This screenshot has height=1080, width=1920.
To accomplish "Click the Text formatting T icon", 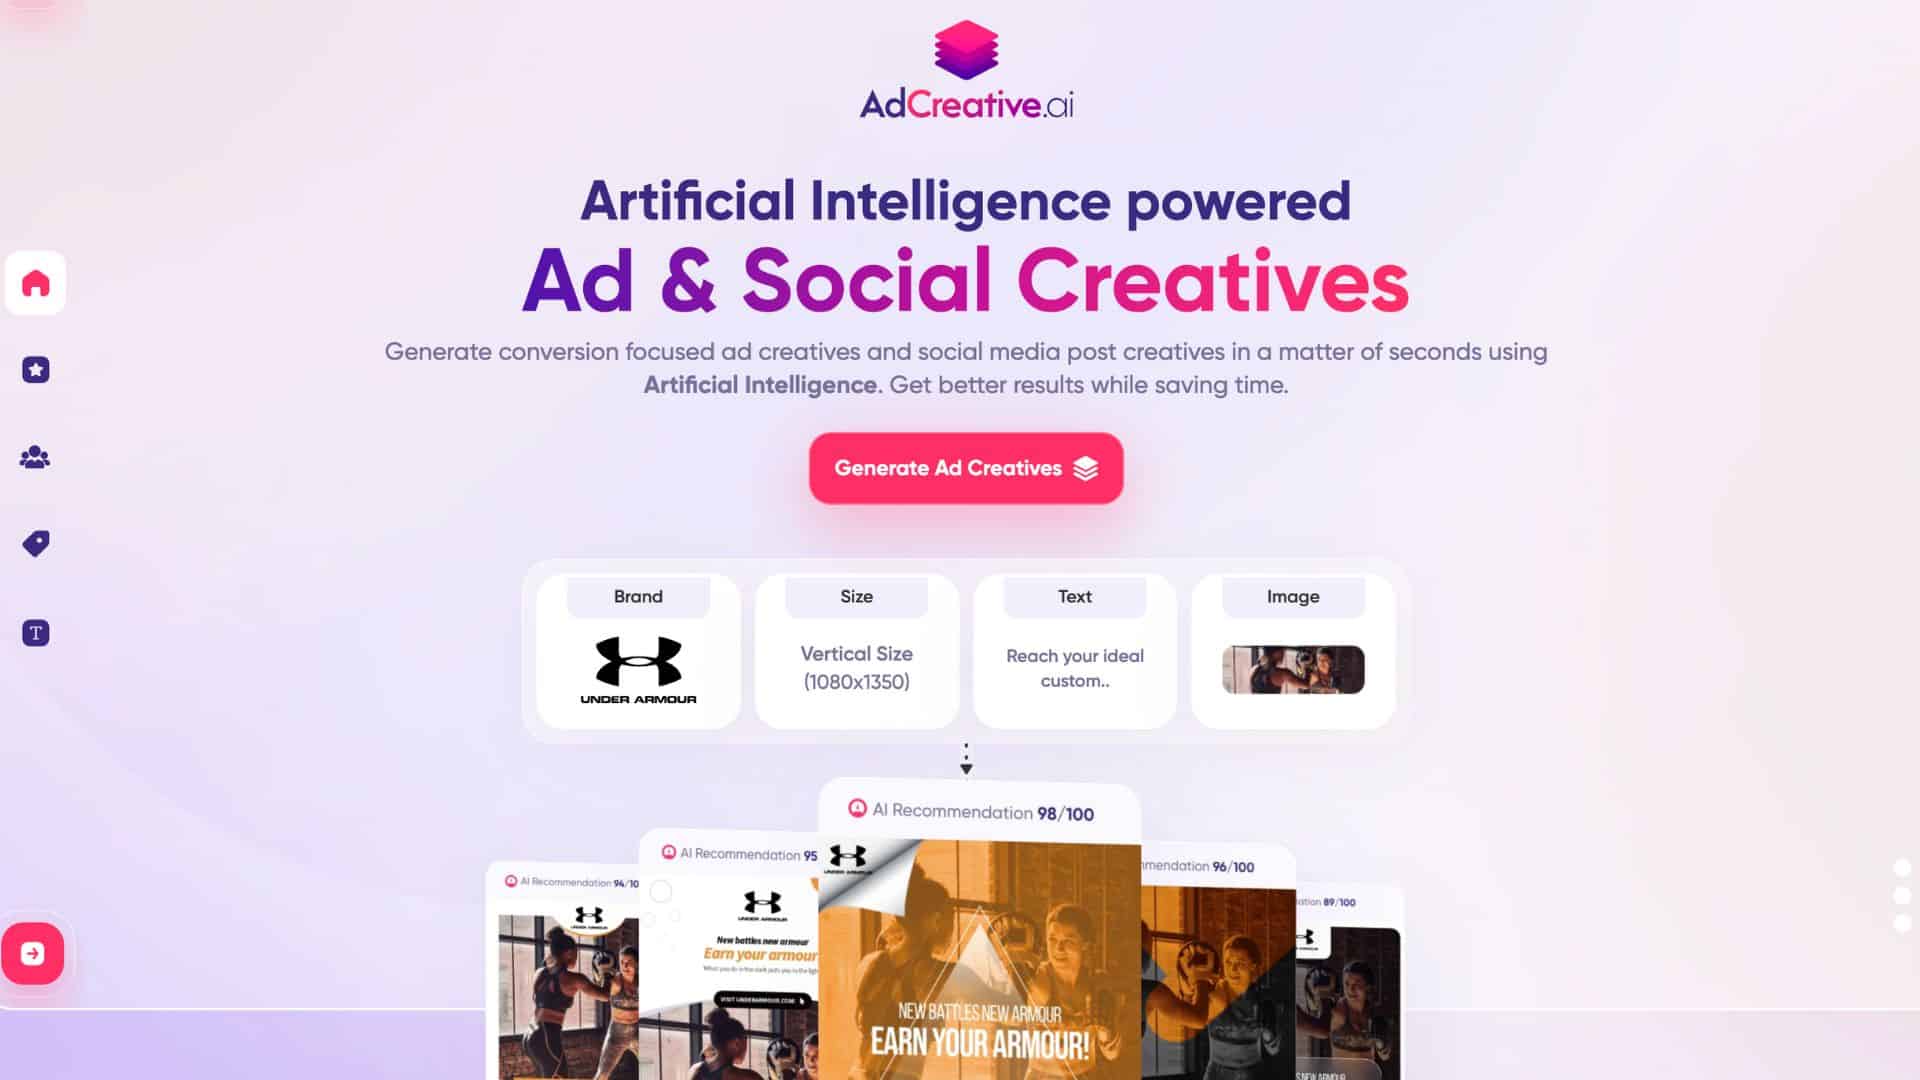I will tap(36, 633).
